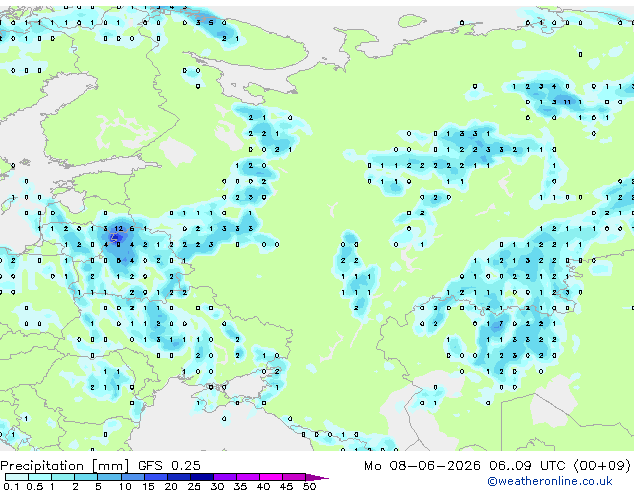This screenshot has height=490, width=634.
Task: Click legend scale label "40"
Action: [263, 486]
